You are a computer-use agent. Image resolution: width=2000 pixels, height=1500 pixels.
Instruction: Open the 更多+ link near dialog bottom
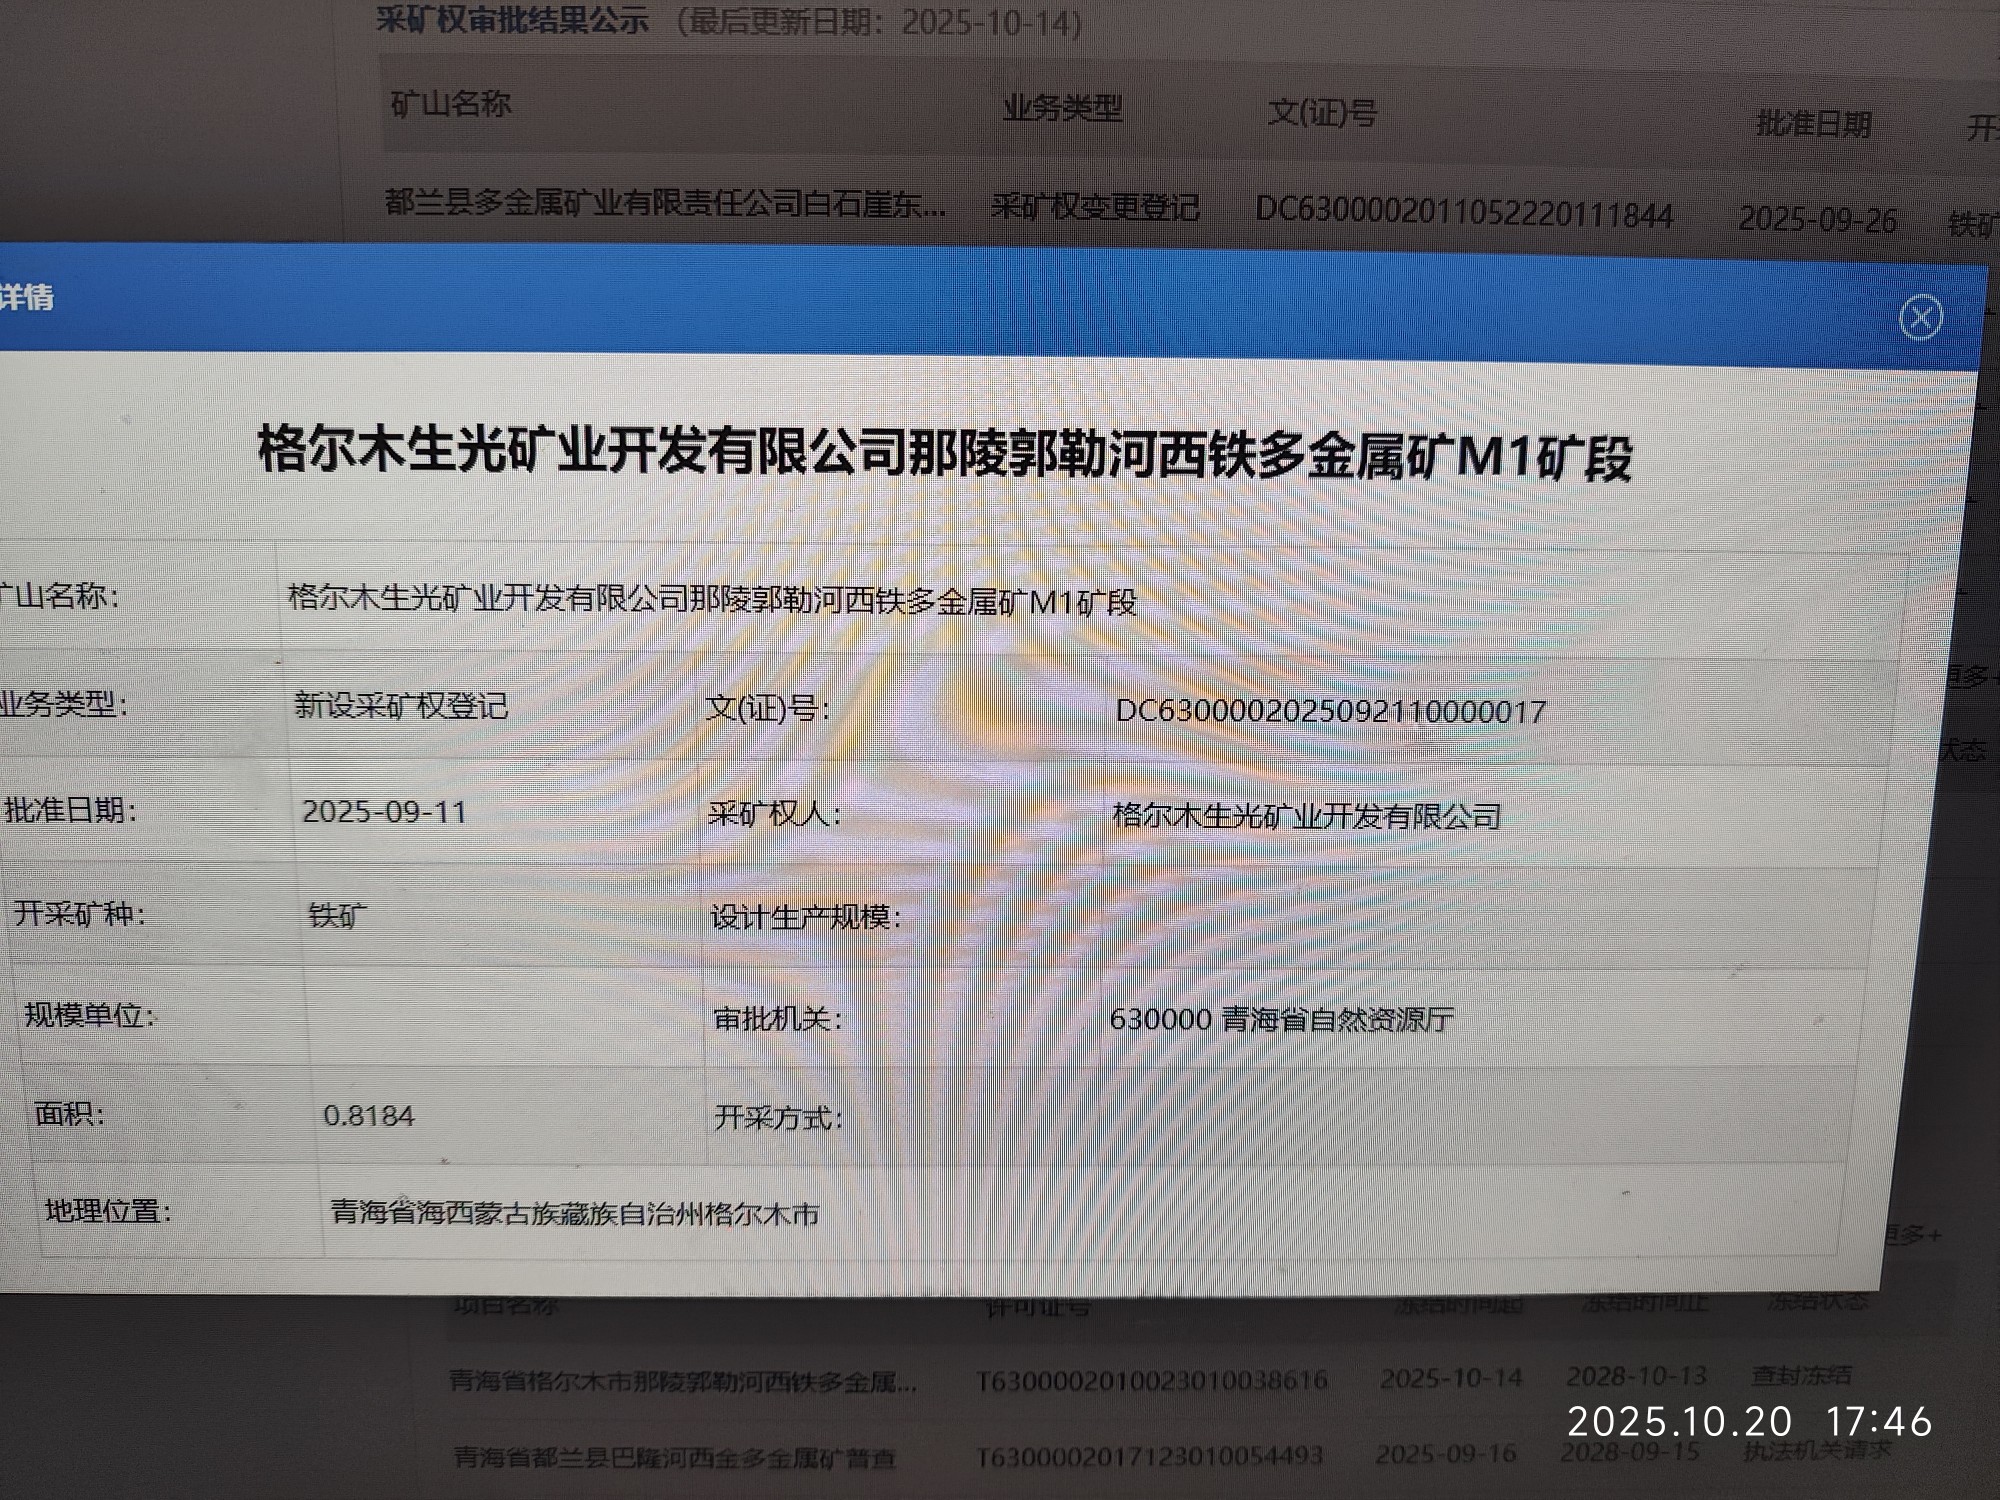point(1912,1235)
